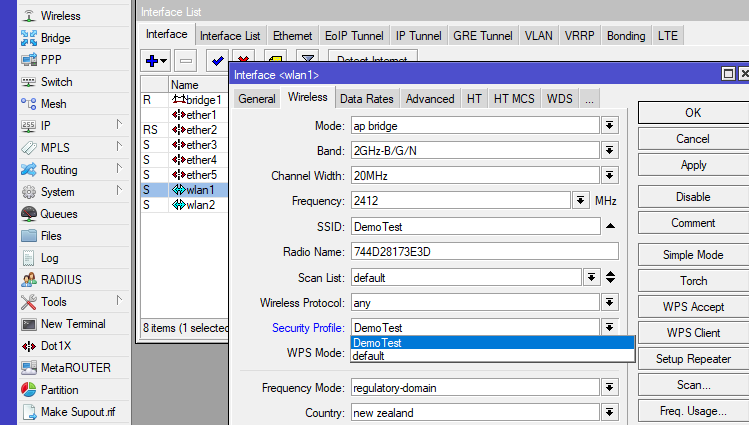This screenshot has height=425, width=749.
Task: Open New Terminal from the sidebar
Action: click(x=72, y=324)
